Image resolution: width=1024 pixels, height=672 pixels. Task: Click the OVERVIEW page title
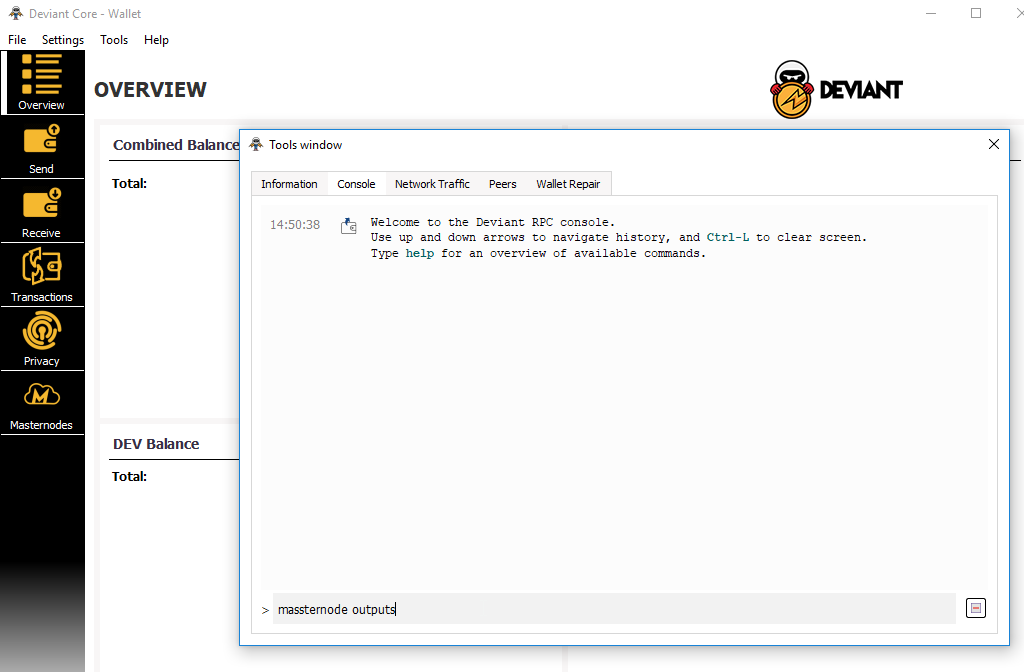pos(150,89)
